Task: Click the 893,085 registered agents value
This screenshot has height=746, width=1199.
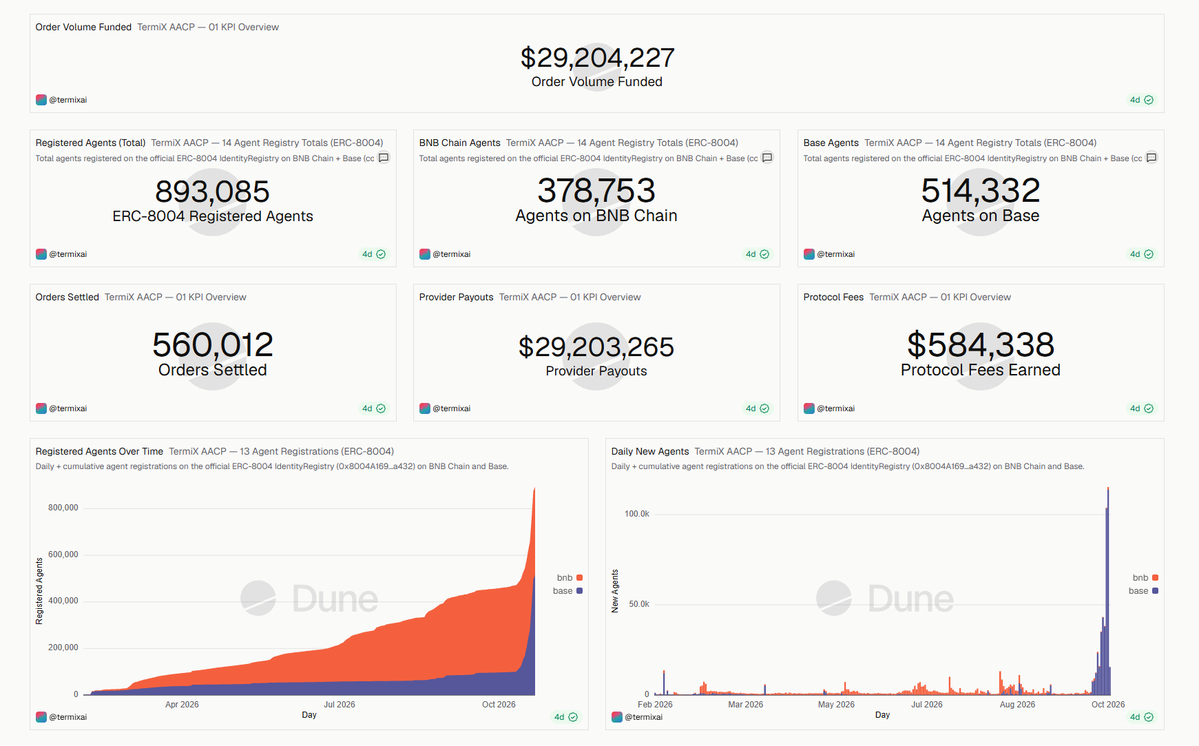Action: coord(213,191)
